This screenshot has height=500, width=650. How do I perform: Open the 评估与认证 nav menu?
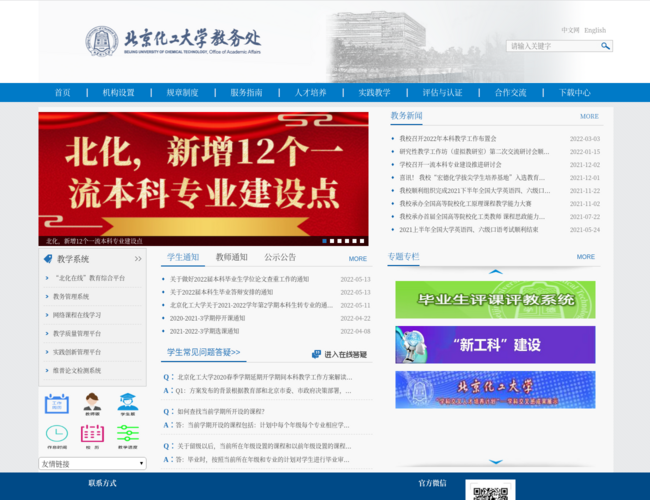coord(442,92)
